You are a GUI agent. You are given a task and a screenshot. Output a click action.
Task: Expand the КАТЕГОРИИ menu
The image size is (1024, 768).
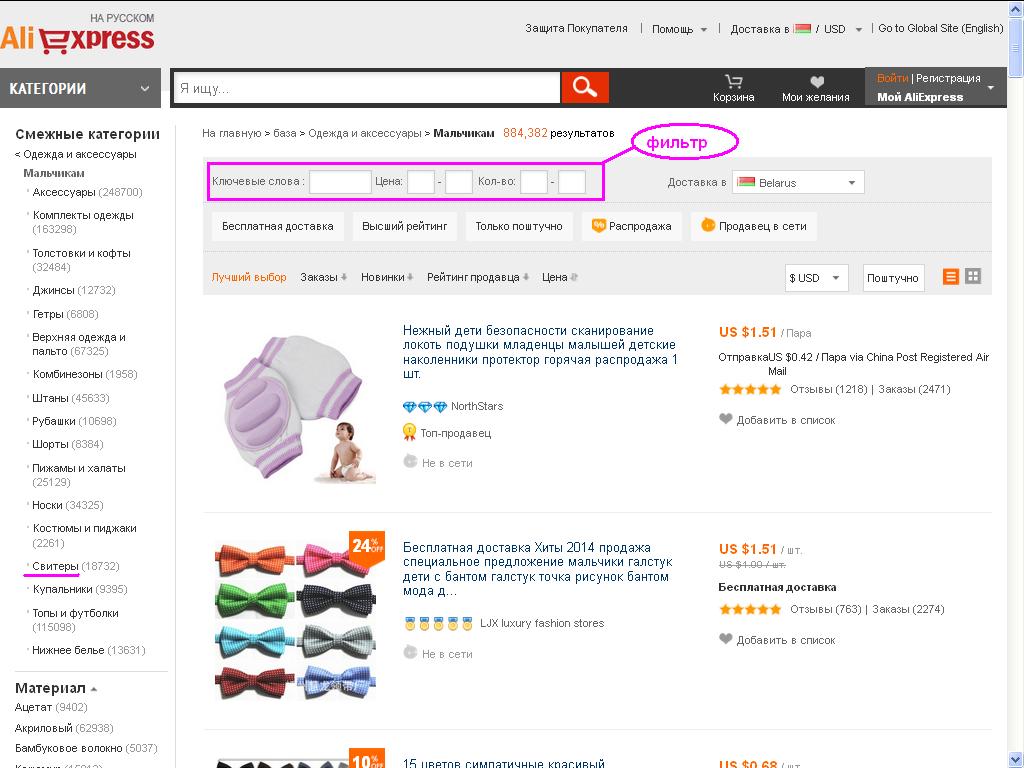[80, 88]
